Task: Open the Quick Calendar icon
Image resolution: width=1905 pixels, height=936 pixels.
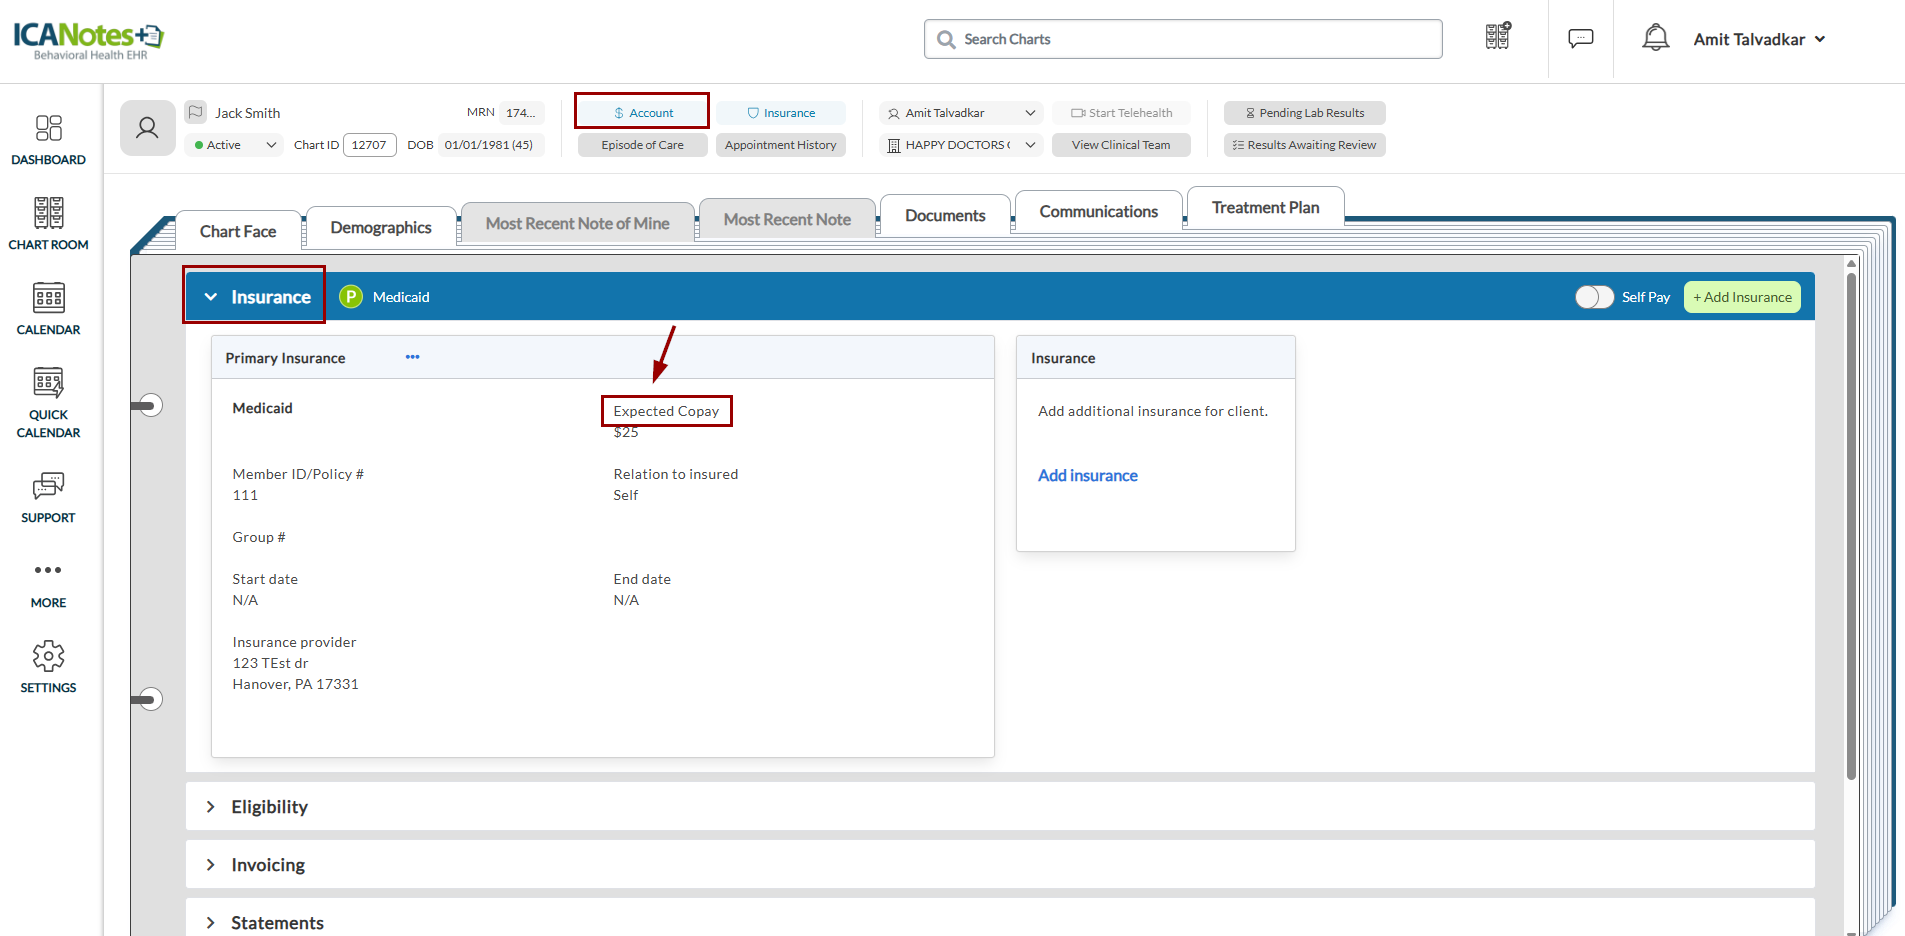Action: pyautogui.click(x=48, y=401)
